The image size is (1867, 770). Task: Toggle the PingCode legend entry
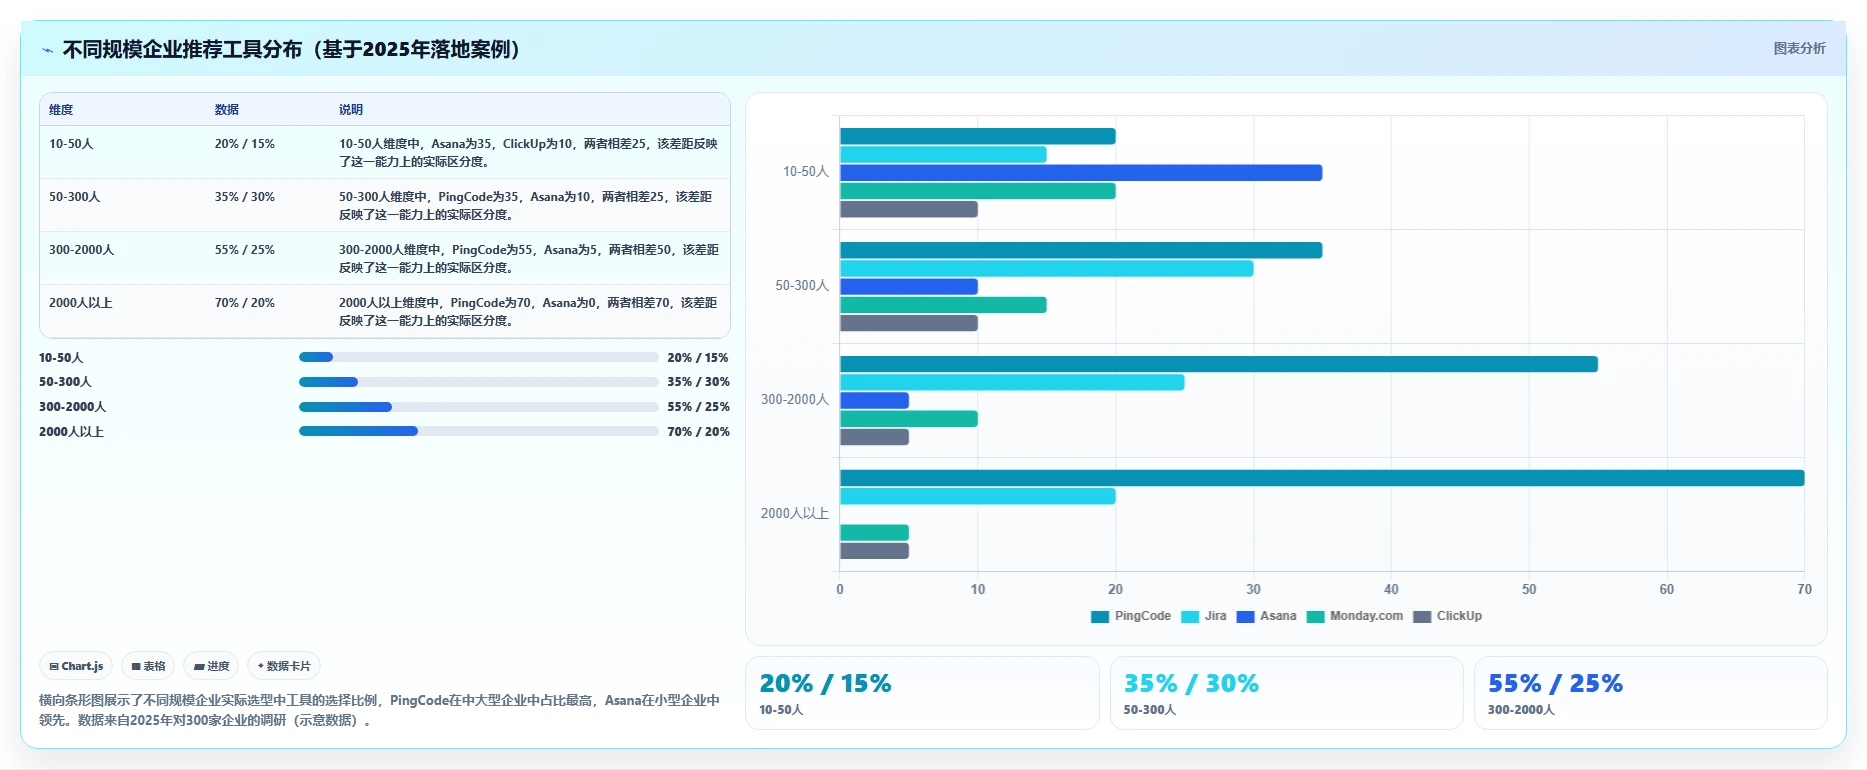point(1131,616)
